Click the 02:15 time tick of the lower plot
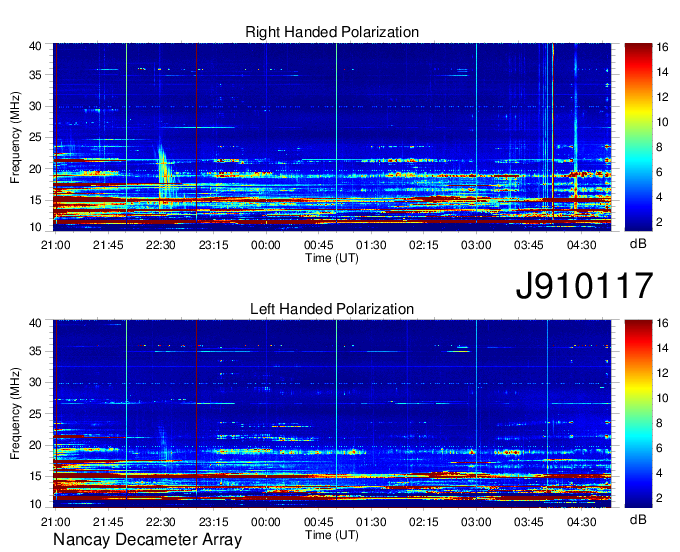Screen dimensions: 680x552 (424, 522)
